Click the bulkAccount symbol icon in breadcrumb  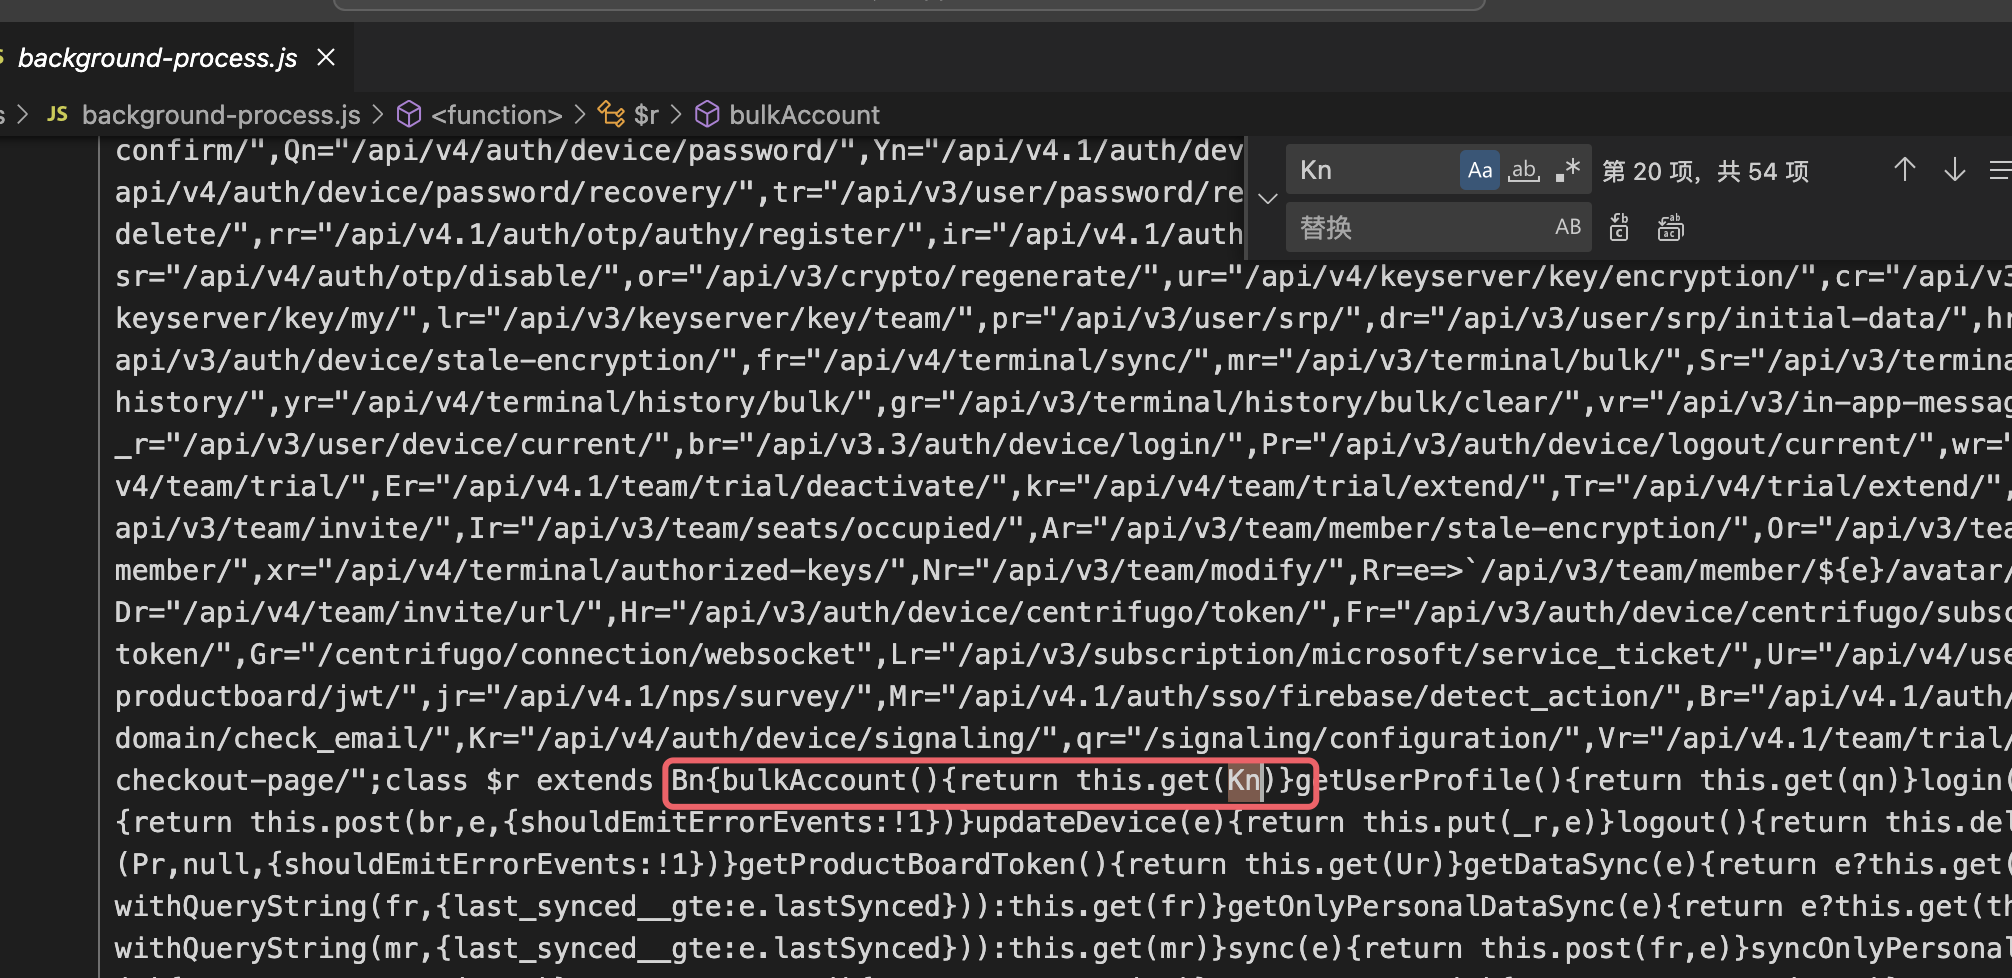coord(708,114)
